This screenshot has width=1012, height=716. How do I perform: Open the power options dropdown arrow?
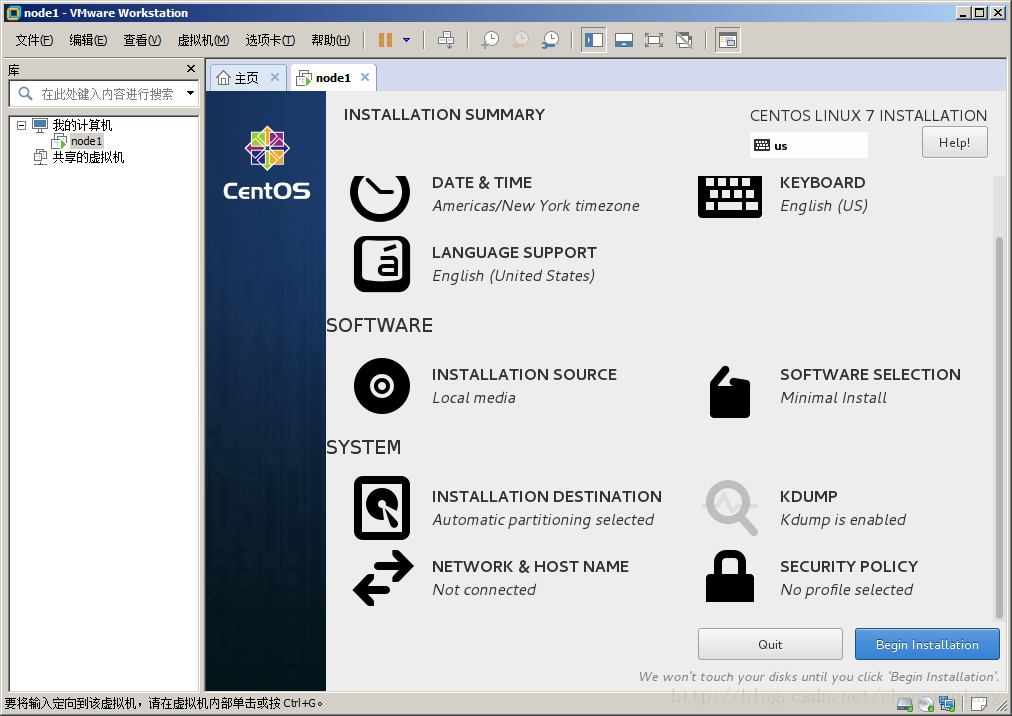pyautogui.click(x=407, y=40)
